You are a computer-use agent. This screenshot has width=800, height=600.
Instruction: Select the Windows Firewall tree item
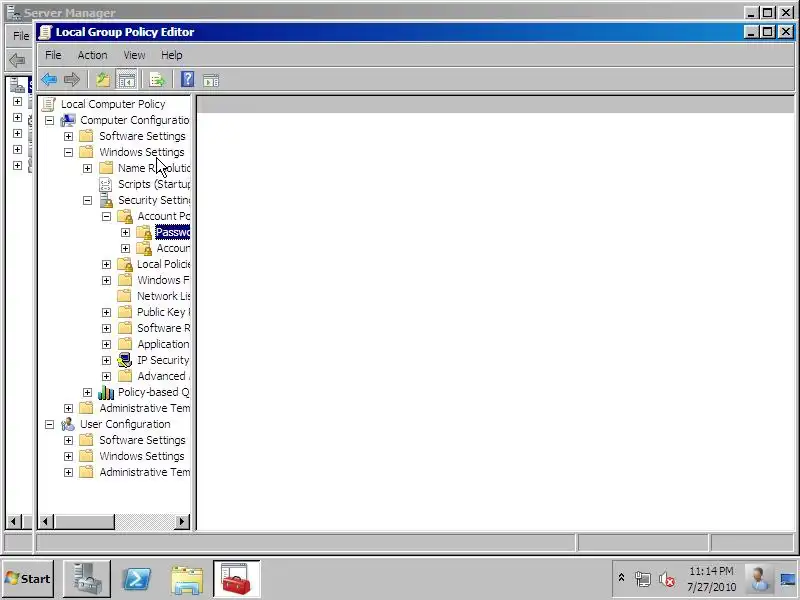163,280
